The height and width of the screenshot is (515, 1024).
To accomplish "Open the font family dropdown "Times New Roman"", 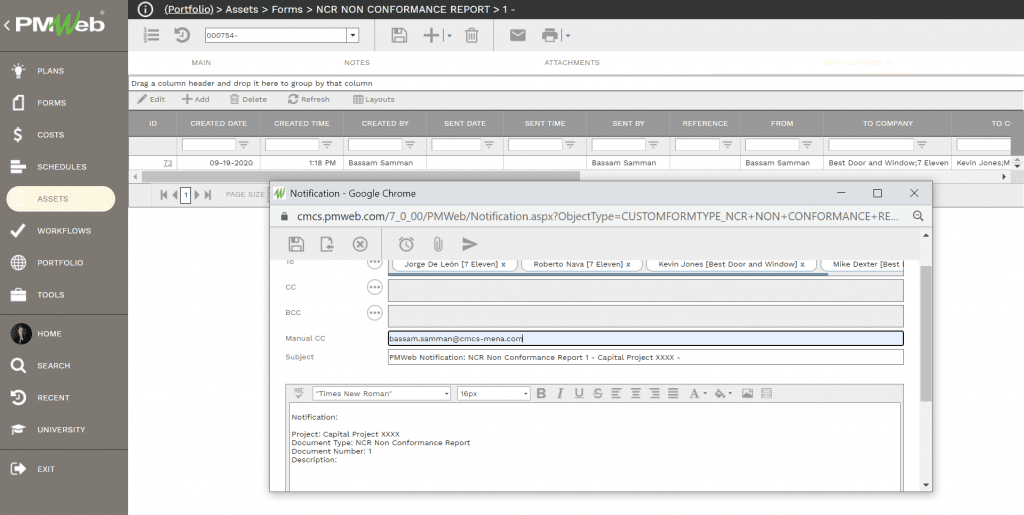I will pos(382,393).
